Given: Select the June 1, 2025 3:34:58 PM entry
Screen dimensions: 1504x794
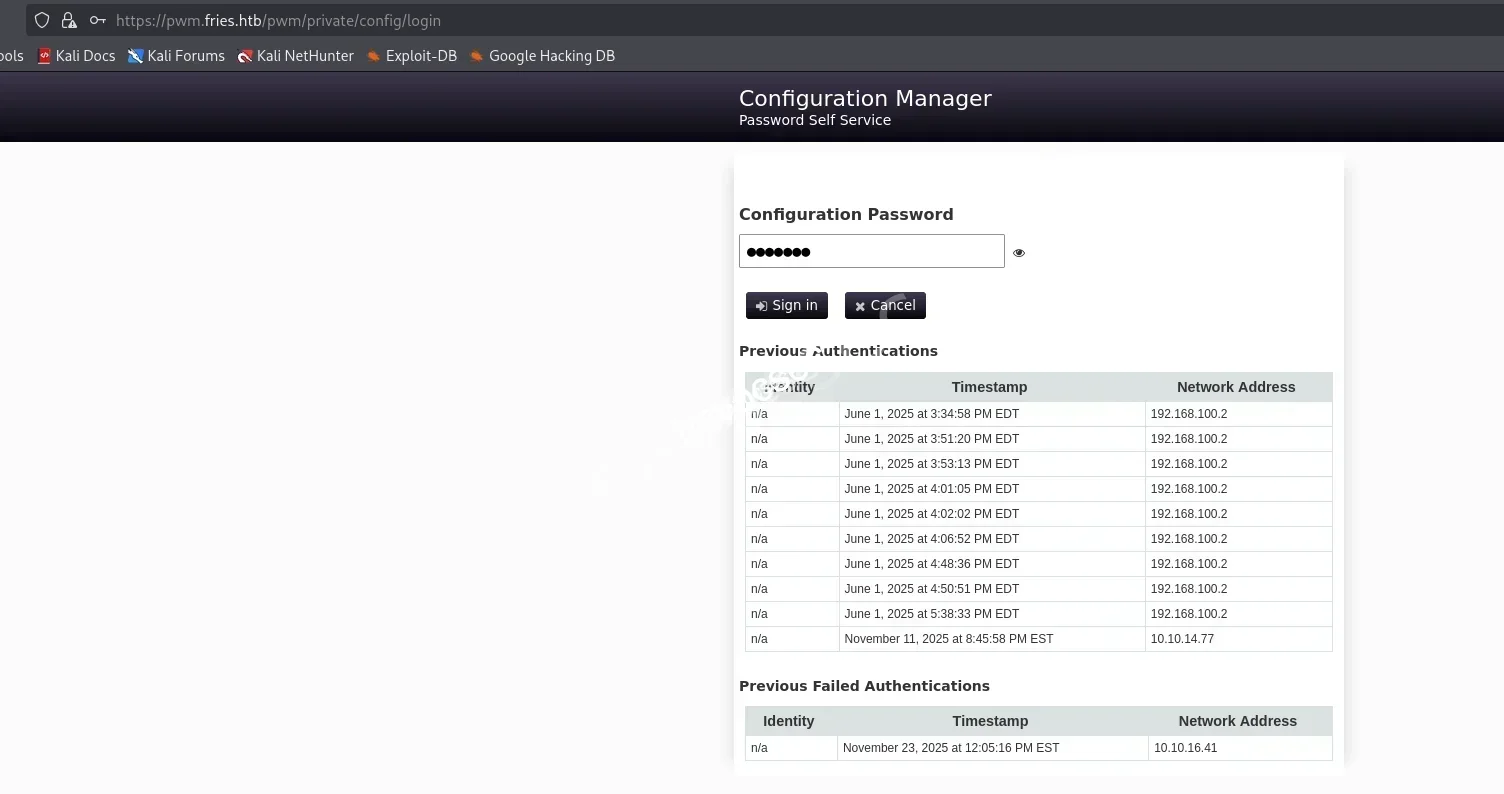Looking at the screenshot, I should pyautogui.click(x=931, y=414).
